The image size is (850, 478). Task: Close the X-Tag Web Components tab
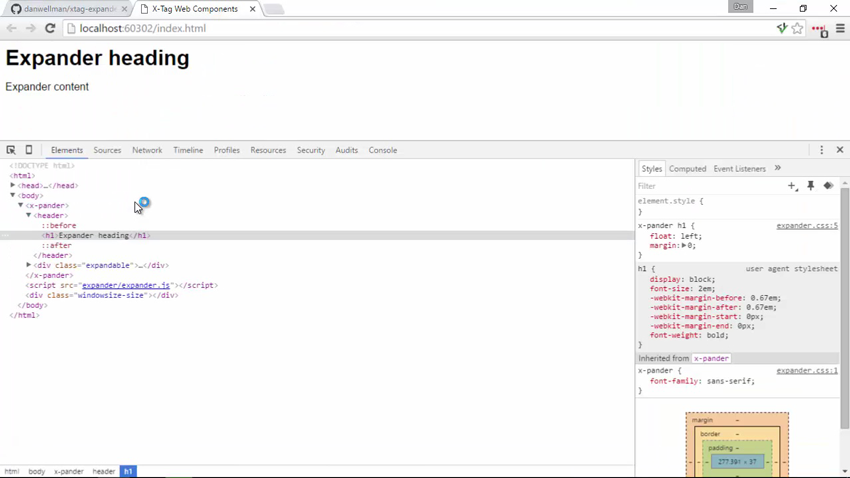(252, 9)
